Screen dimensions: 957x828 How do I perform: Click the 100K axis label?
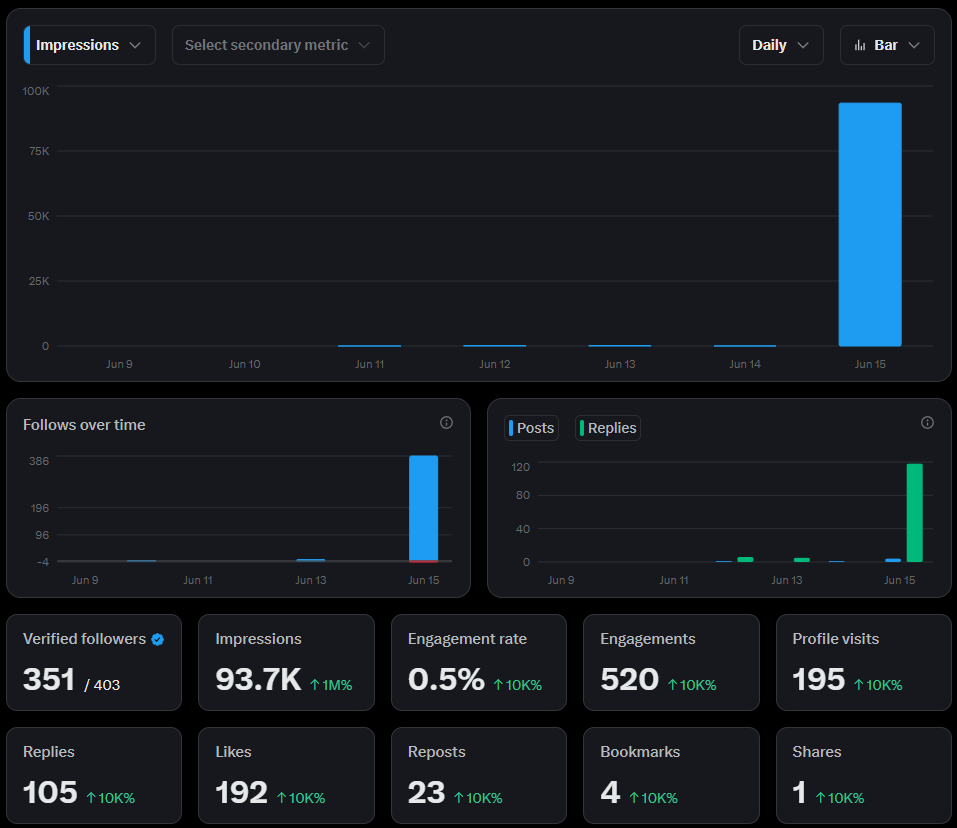tap(35, 91)
